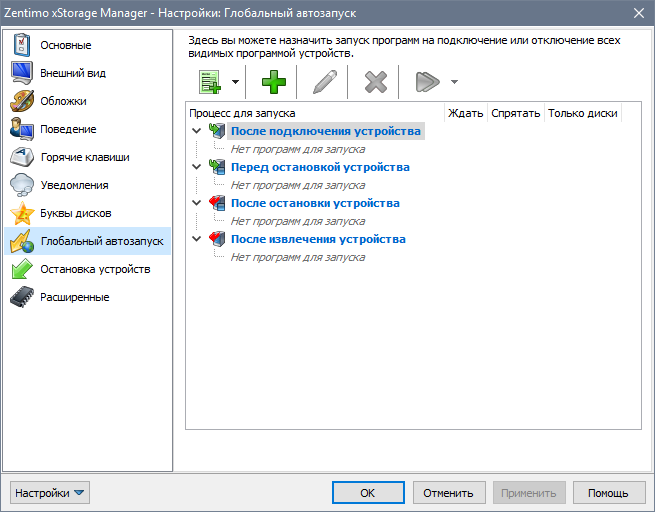Select the Внешний вид monitor icon
Image resolution: width=655 pixels, height=512 pixels.
coord(22,73)
